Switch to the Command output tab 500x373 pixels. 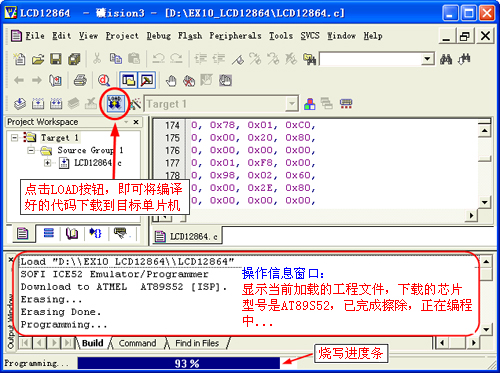point(137,343)
